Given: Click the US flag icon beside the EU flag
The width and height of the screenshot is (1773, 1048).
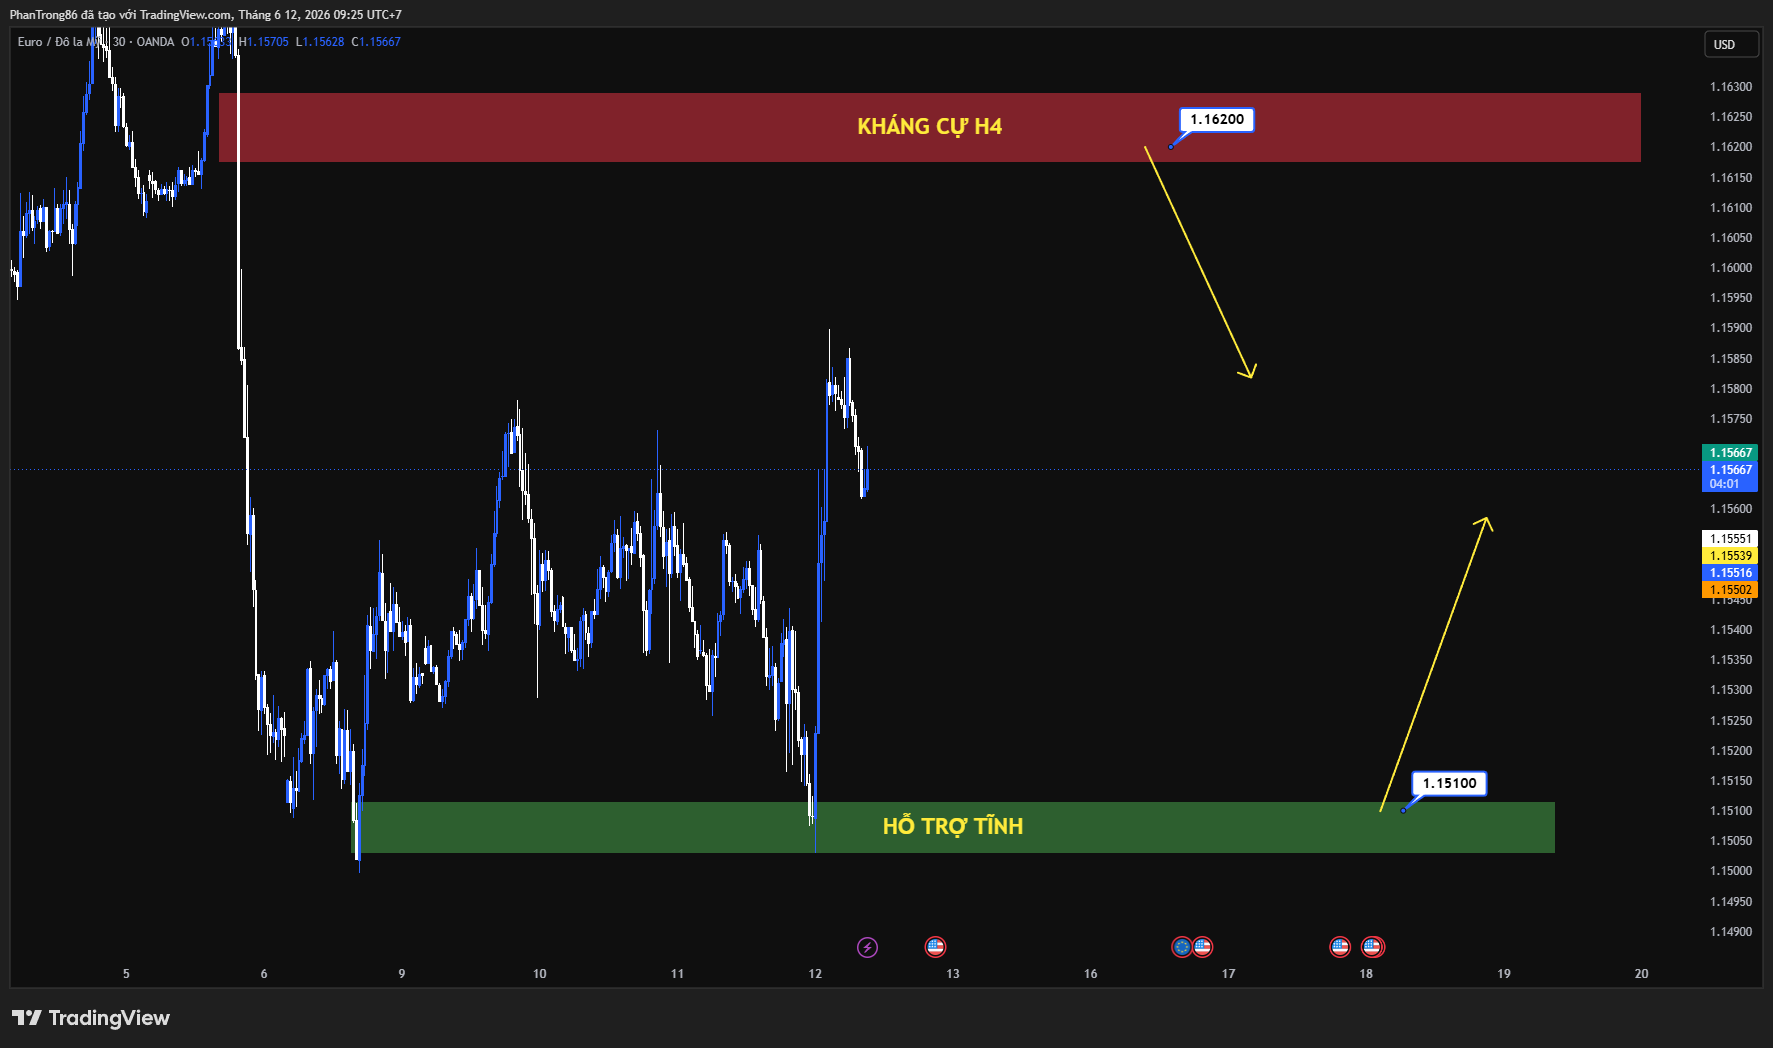Looking at the screenshot, I should click(x=1202, y=946).
